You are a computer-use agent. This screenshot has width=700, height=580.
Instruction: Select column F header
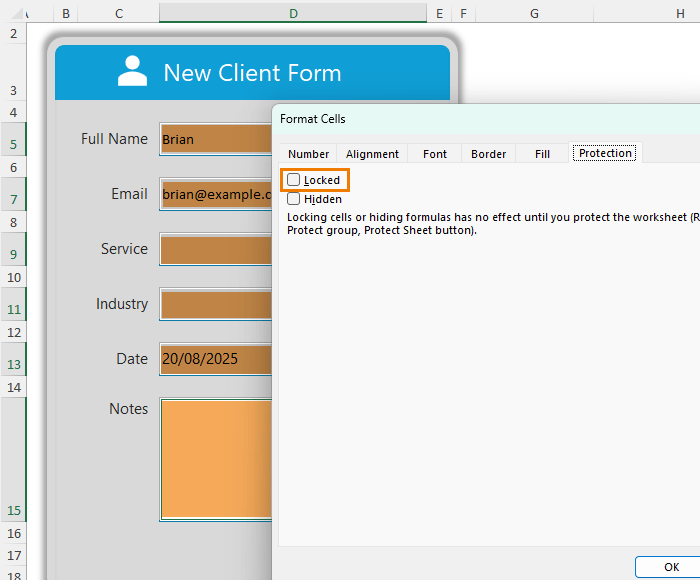(x=463, y=13)
